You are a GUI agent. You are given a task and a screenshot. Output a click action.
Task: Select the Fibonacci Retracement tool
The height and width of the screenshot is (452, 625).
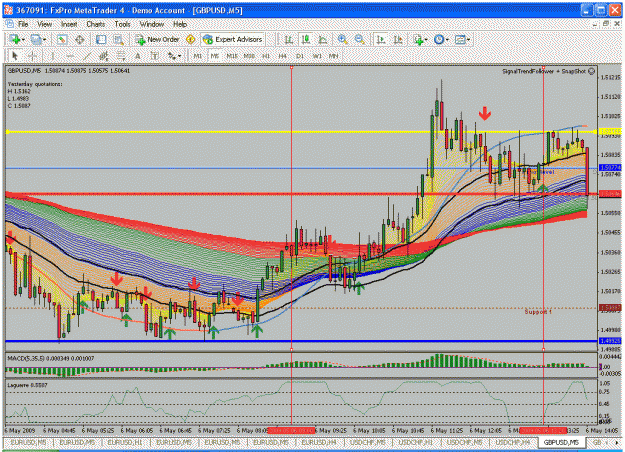tap(121, 56)
